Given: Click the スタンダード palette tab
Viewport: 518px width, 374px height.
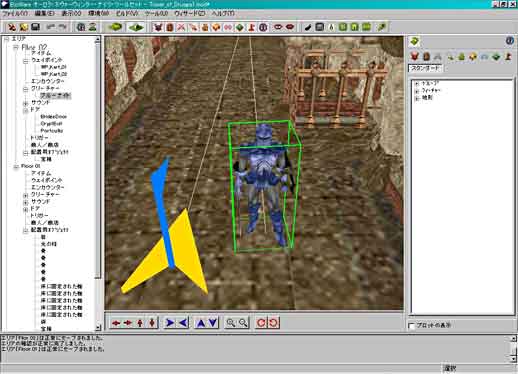Looking at the screenshot, I should [426, 68].
